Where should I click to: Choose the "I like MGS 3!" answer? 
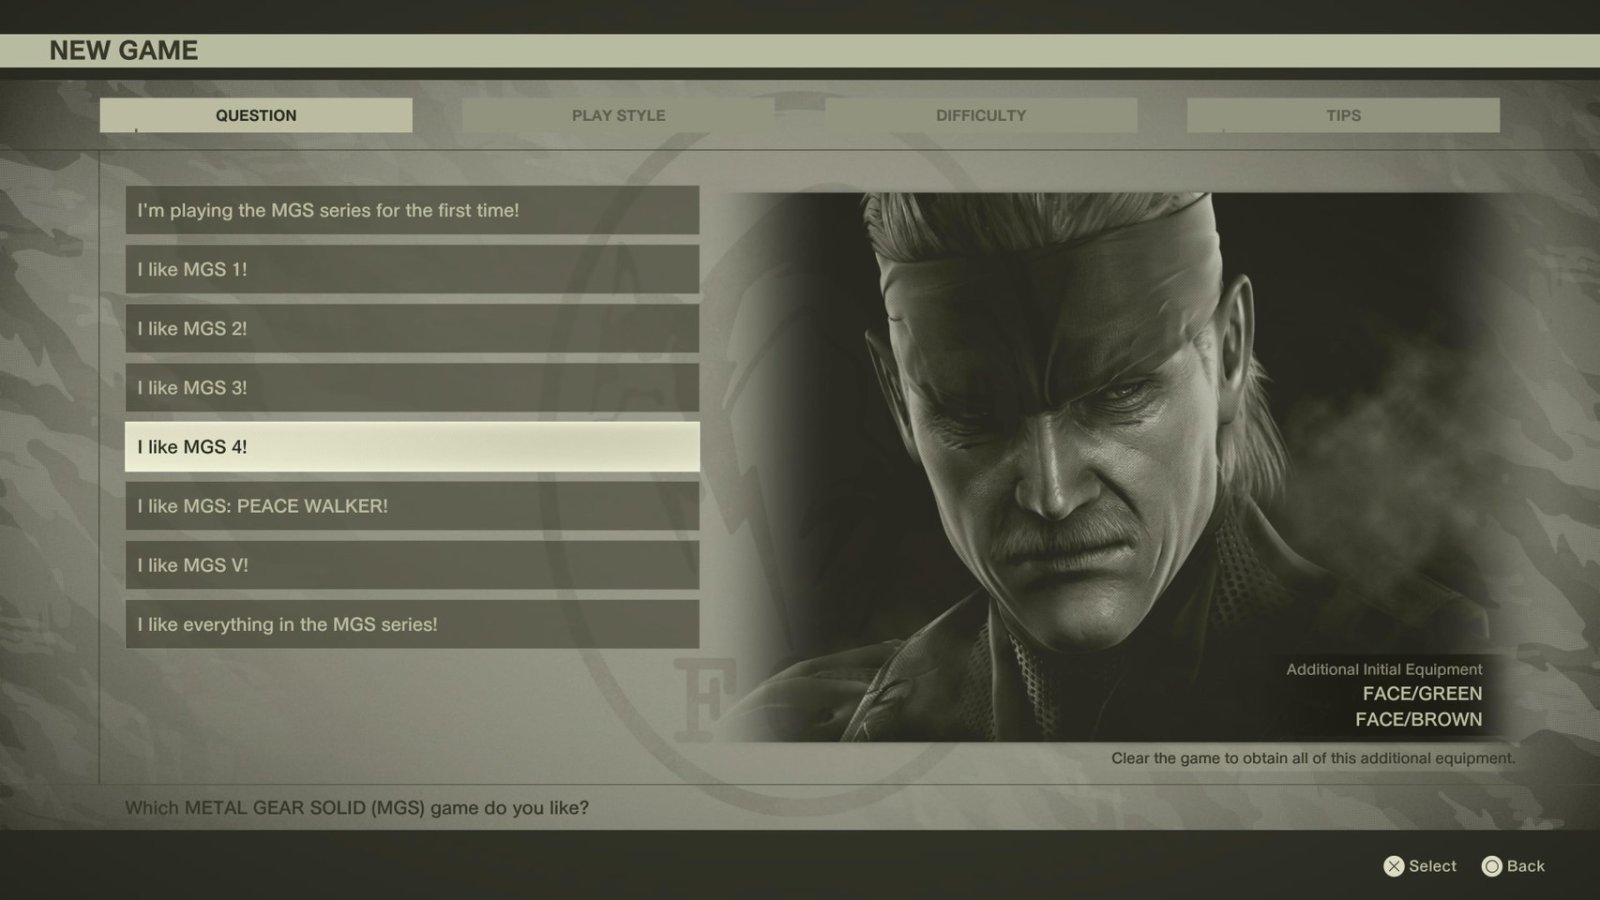click(412, 387)
